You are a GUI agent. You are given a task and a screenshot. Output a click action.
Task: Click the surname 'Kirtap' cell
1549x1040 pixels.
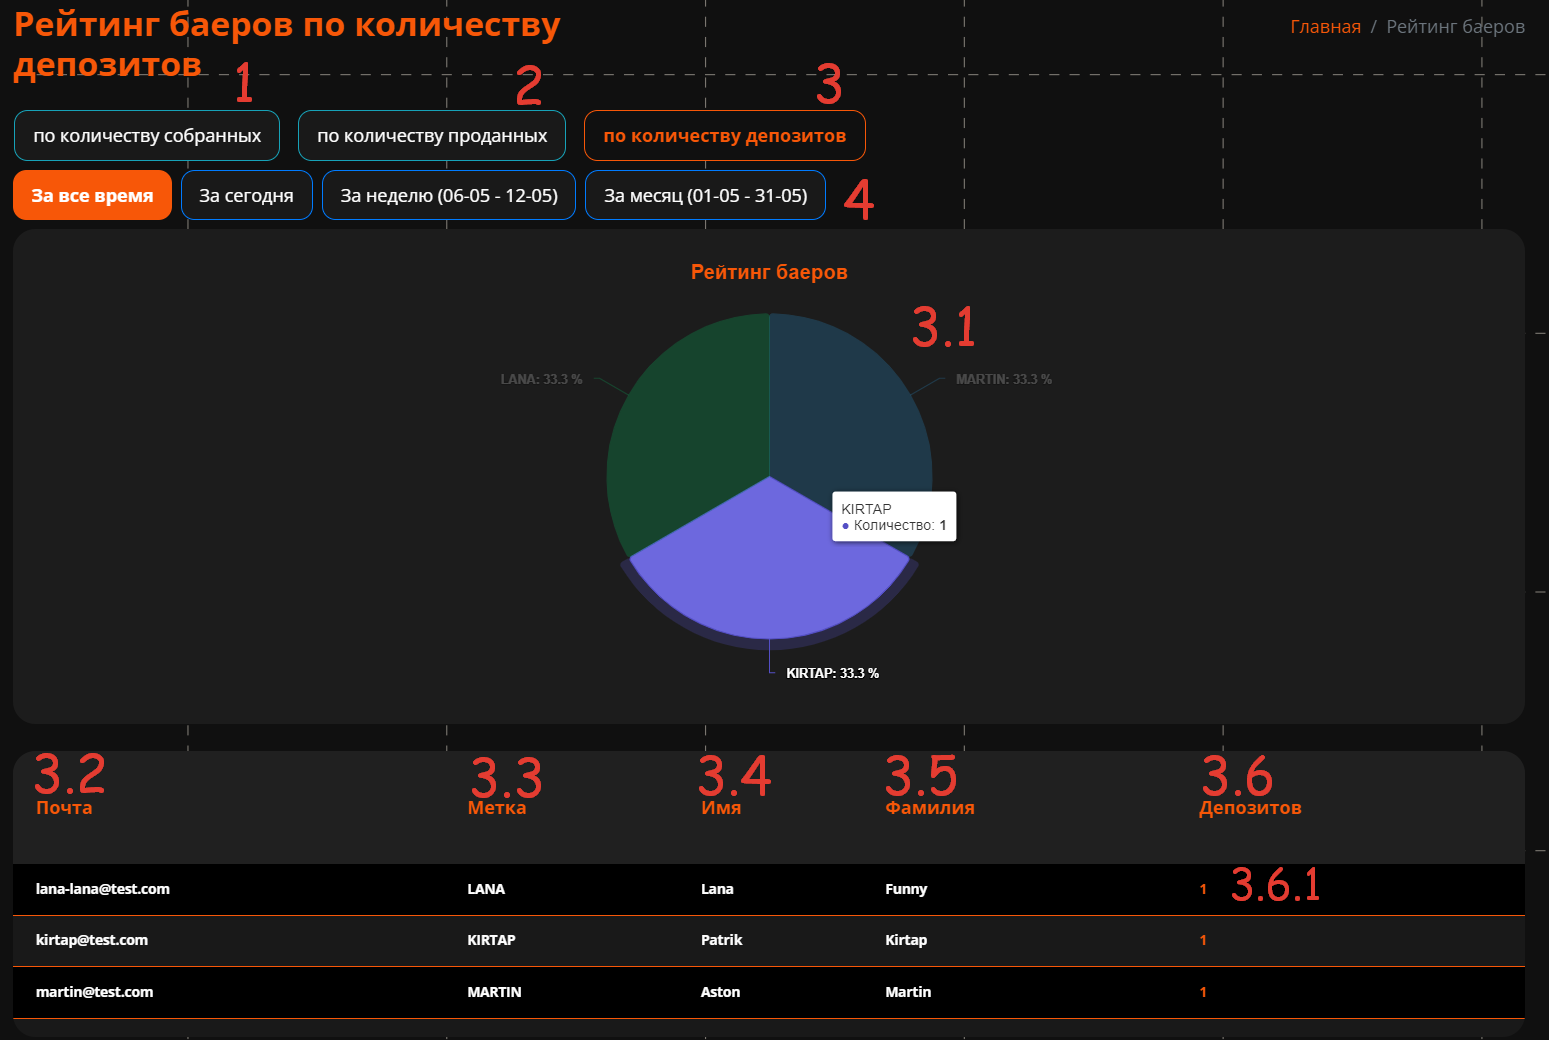tap(906, 940)
